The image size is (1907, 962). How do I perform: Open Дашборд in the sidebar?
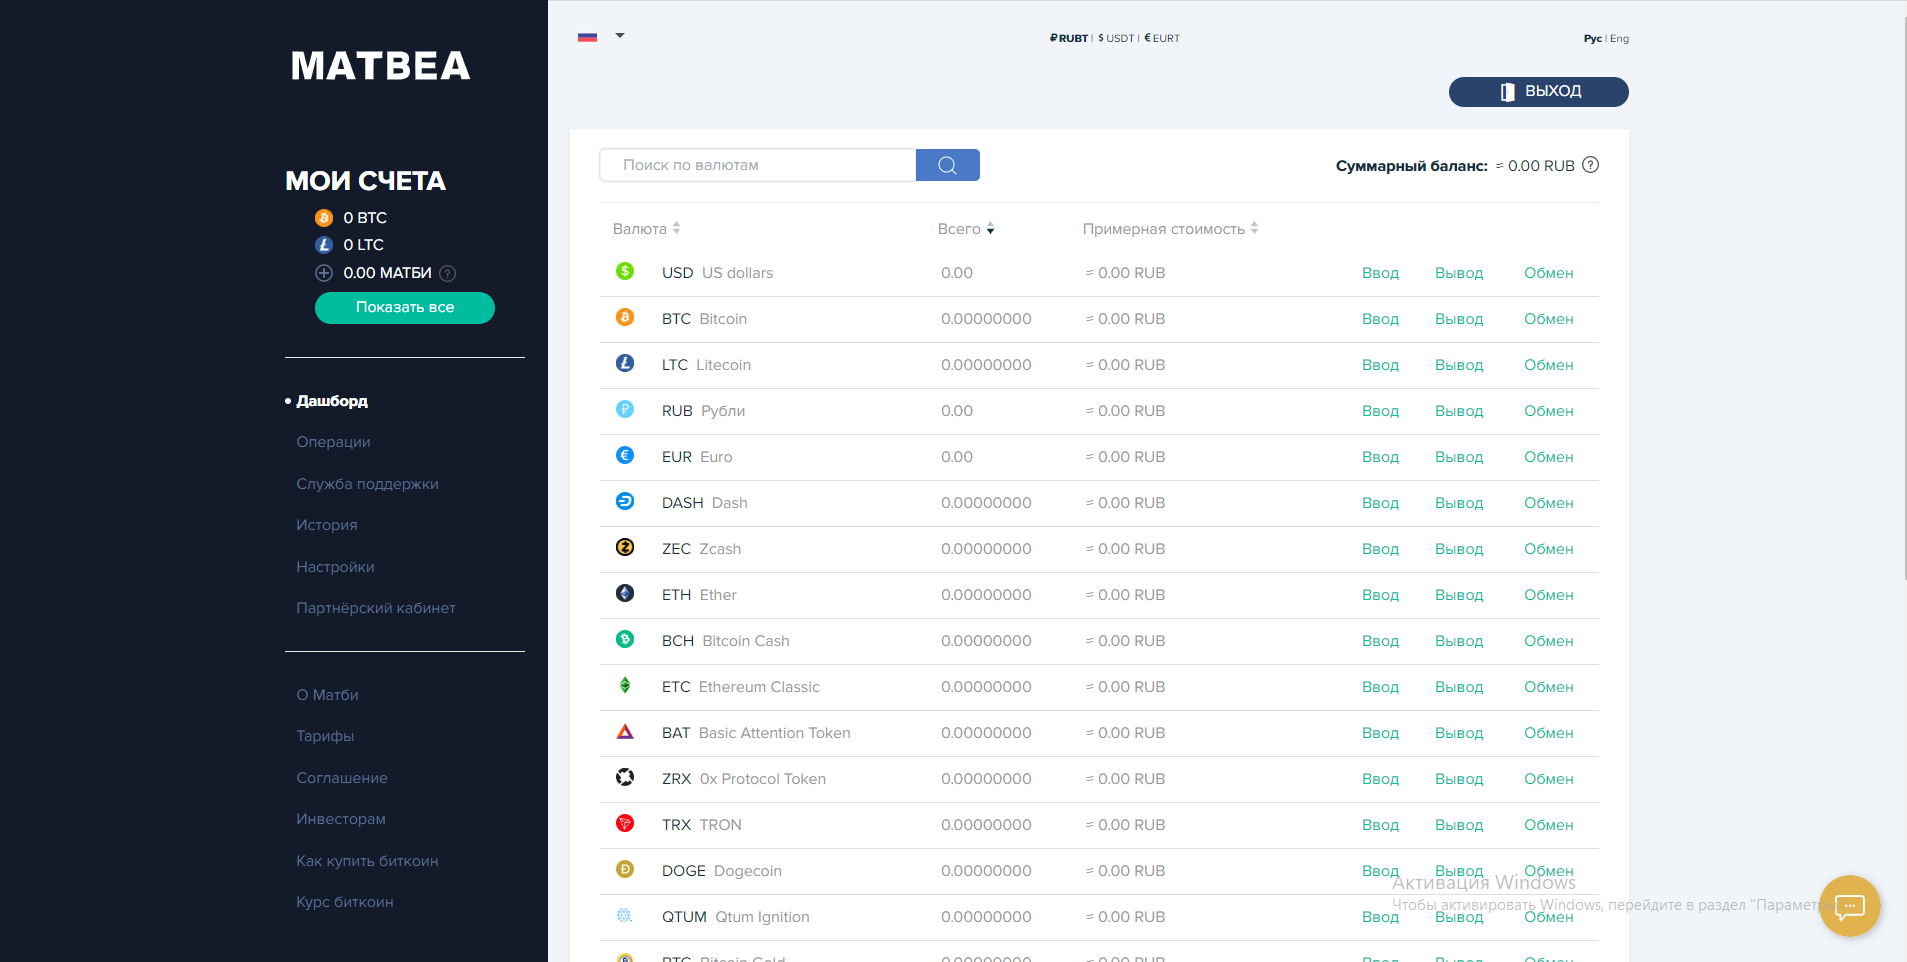[x=332, y=401]
